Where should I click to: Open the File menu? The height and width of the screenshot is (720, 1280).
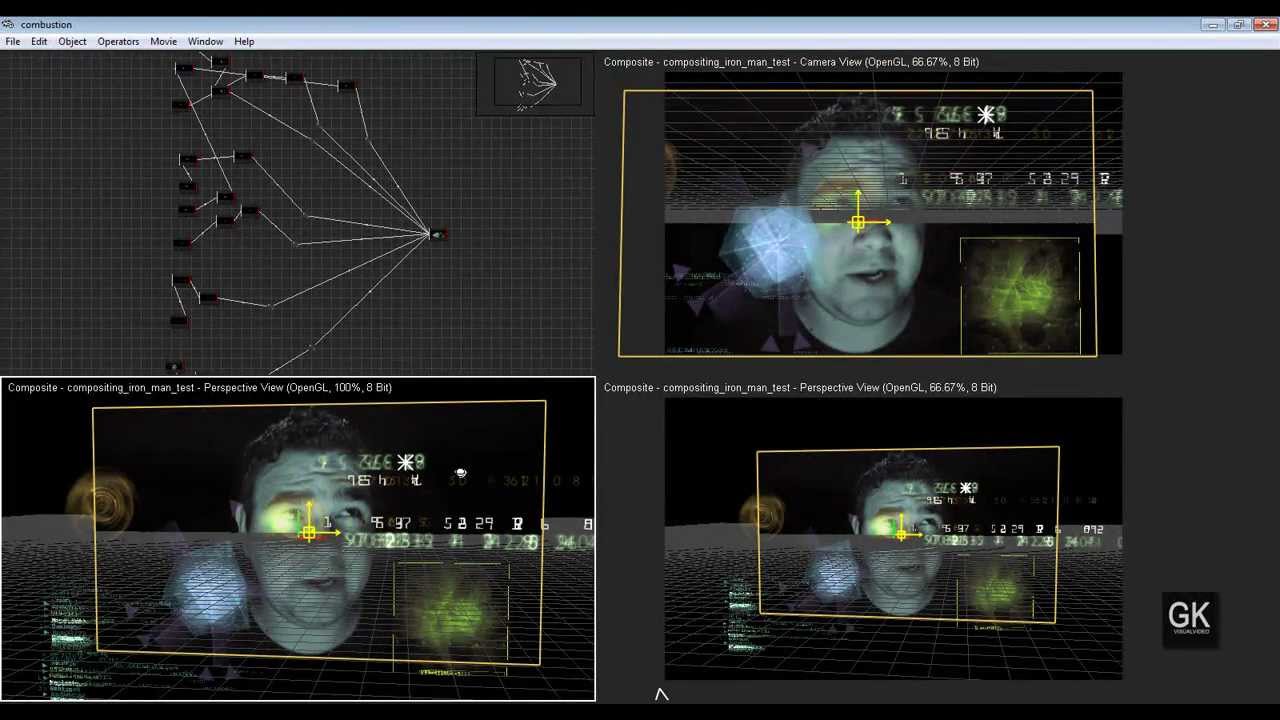(13, 41)
